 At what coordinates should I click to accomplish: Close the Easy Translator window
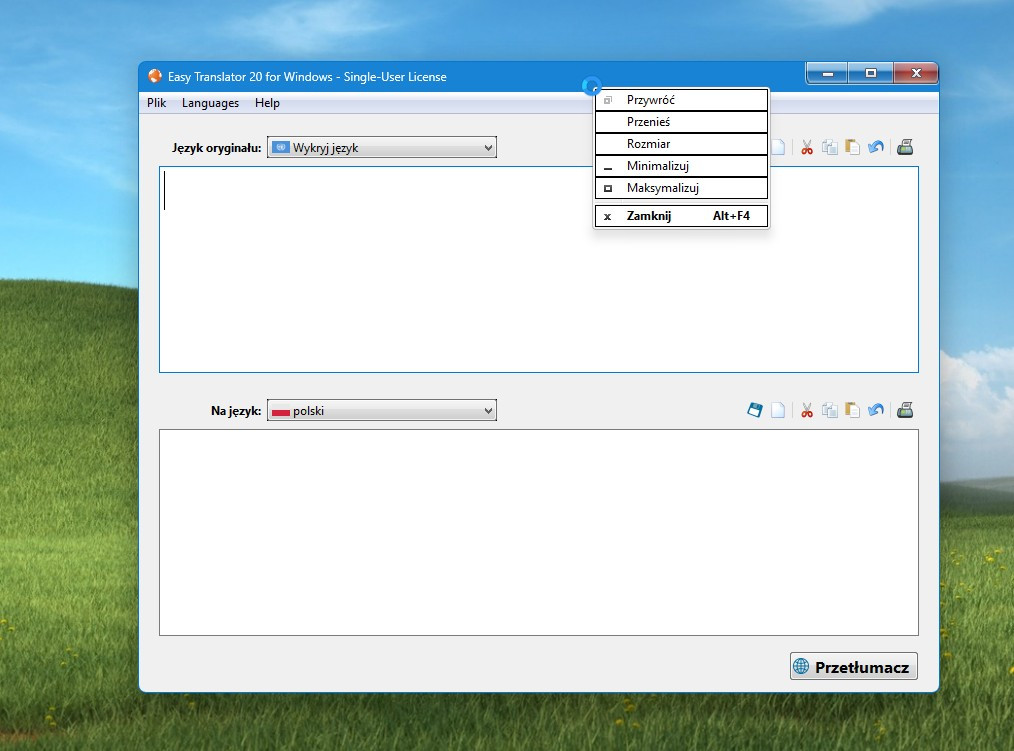pyautogui.click(x=916, y=74)
